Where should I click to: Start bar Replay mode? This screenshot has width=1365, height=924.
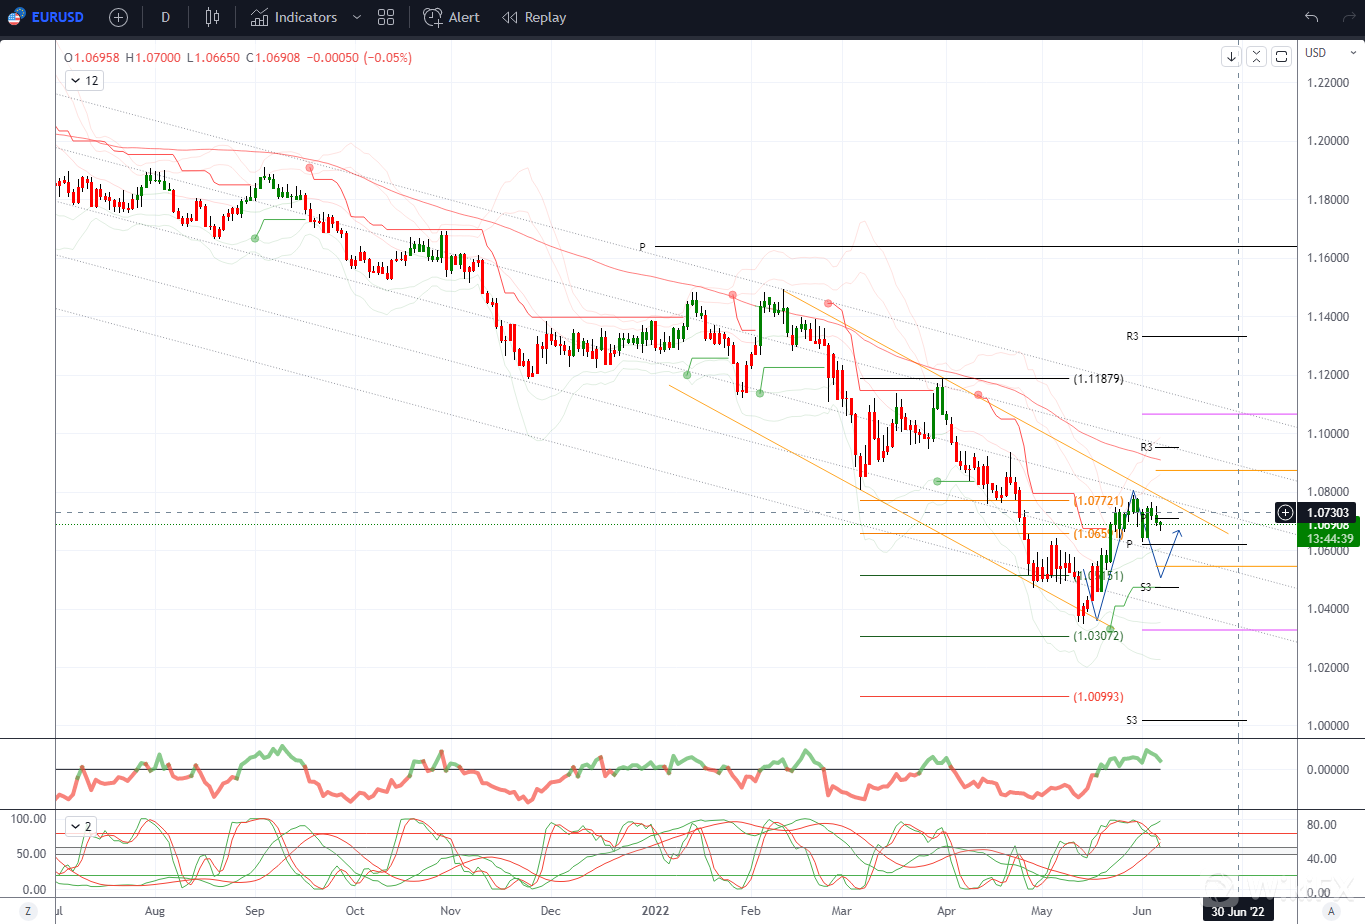point(534,17)
